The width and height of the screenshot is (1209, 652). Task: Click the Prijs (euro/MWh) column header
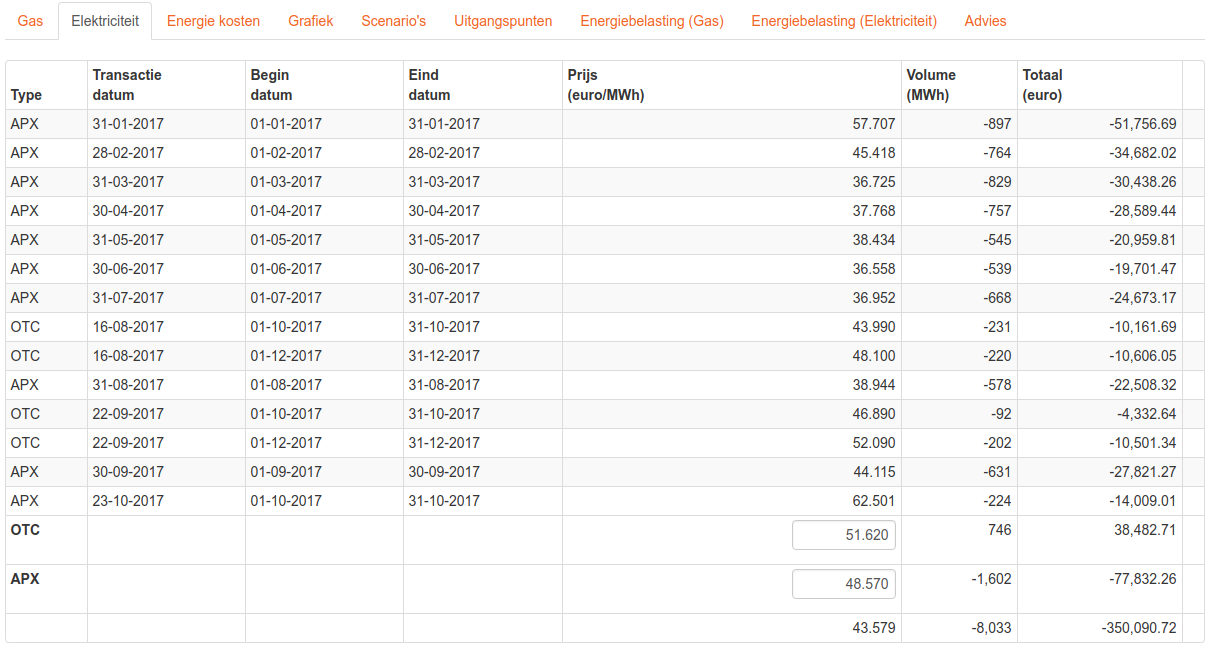[x=606, y=85]
